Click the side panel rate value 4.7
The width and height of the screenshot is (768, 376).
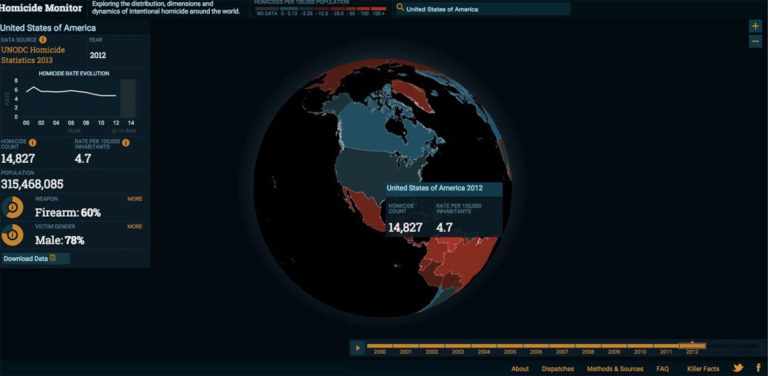[83, 158]
